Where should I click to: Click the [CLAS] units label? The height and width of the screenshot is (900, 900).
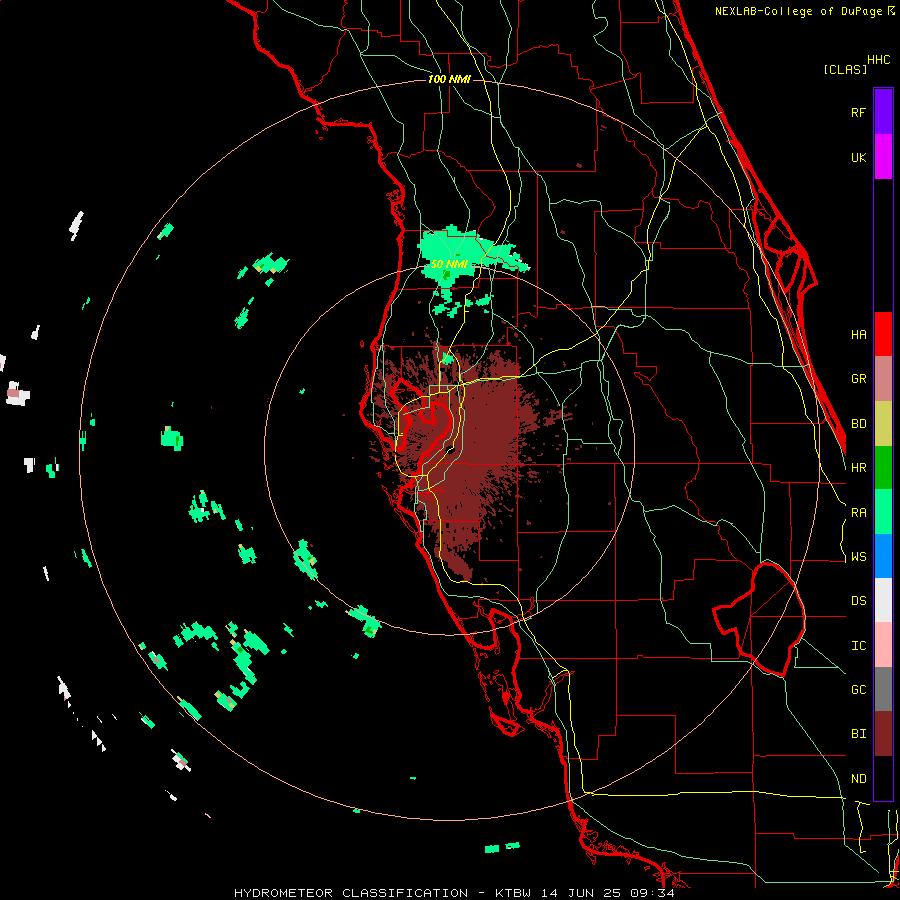point(845,69)
